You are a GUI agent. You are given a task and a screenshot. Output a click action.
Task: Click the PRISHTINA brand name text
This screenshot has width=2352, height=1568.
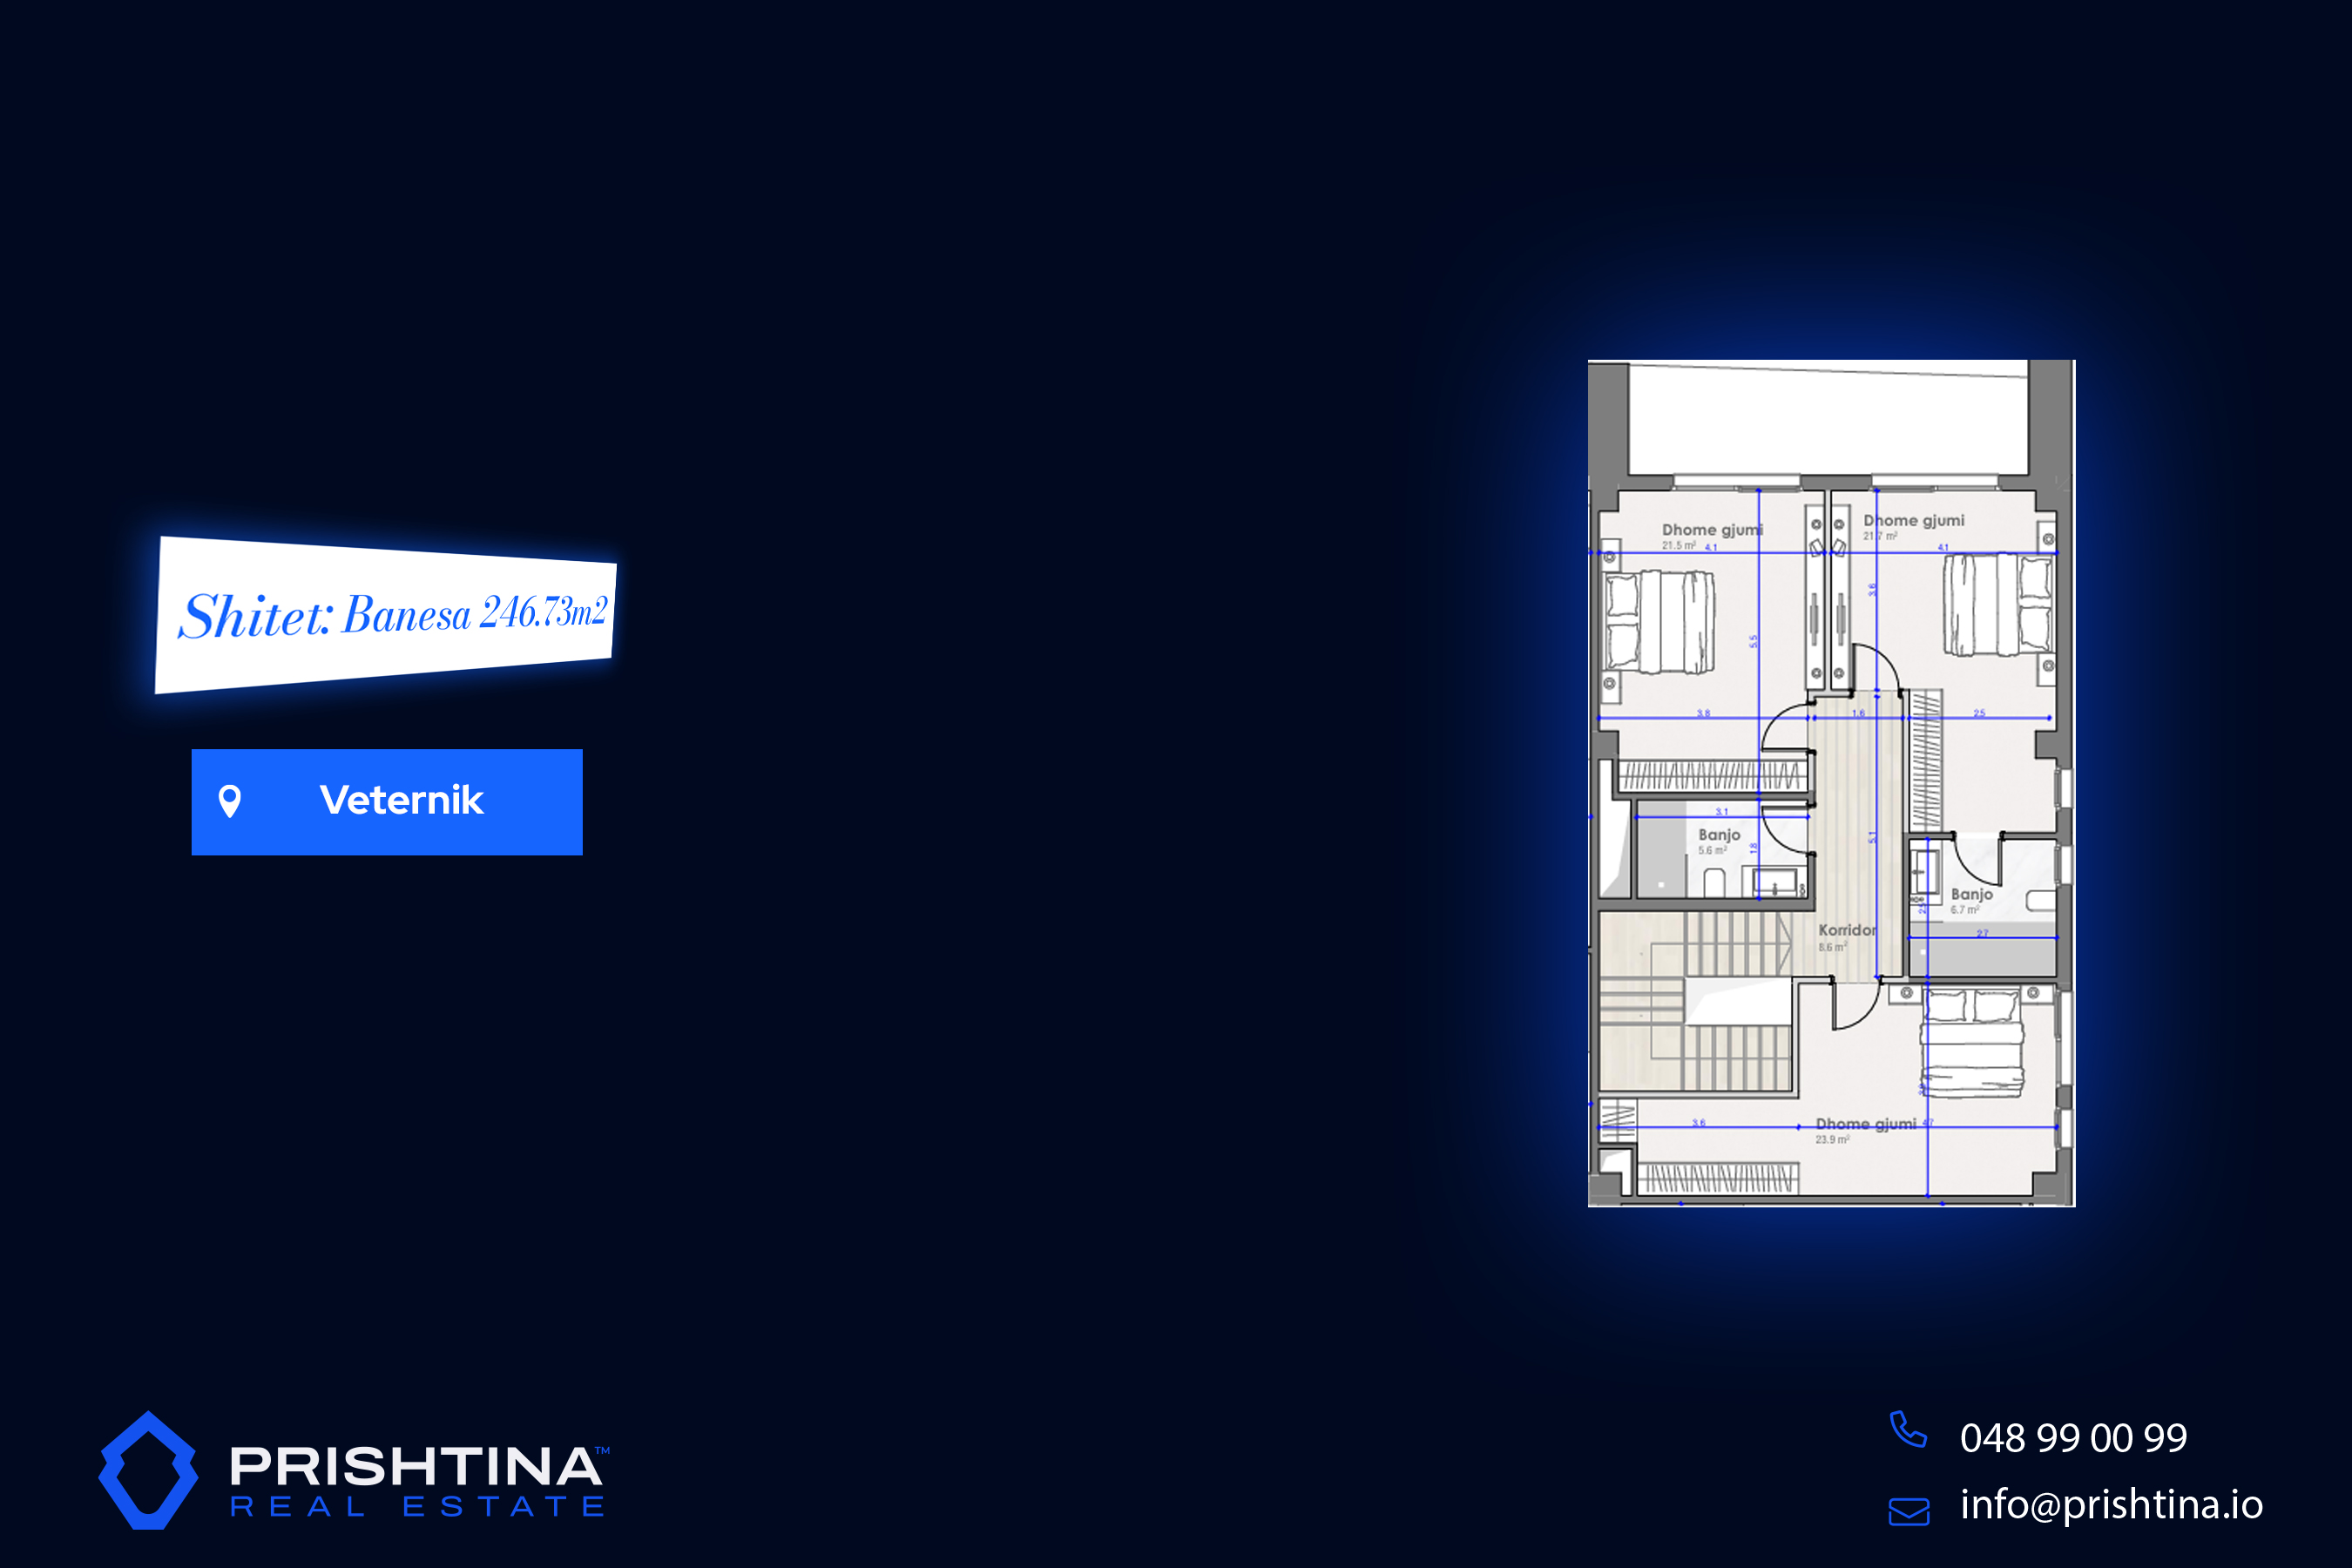[x=416, y=1467]
